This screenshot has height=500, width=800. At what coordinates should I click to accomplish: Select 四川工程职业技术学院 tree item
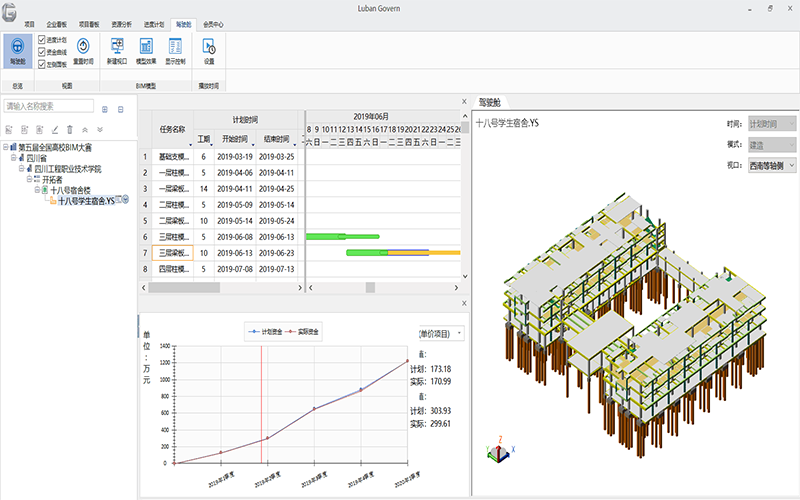[68, 169]
